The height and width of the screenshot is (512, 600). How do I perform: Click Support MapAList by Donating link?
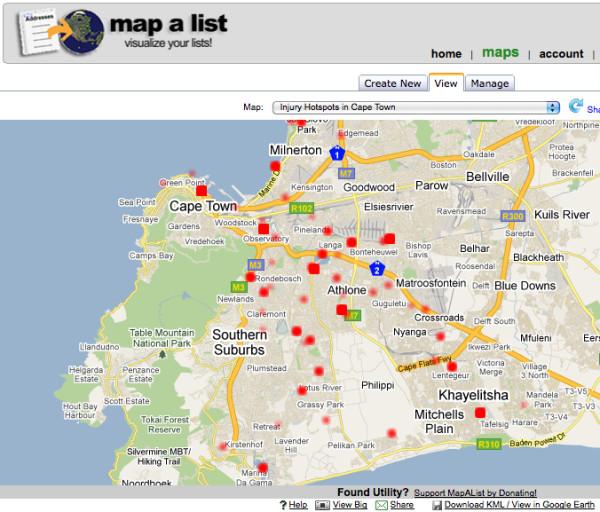coord(475,493)
